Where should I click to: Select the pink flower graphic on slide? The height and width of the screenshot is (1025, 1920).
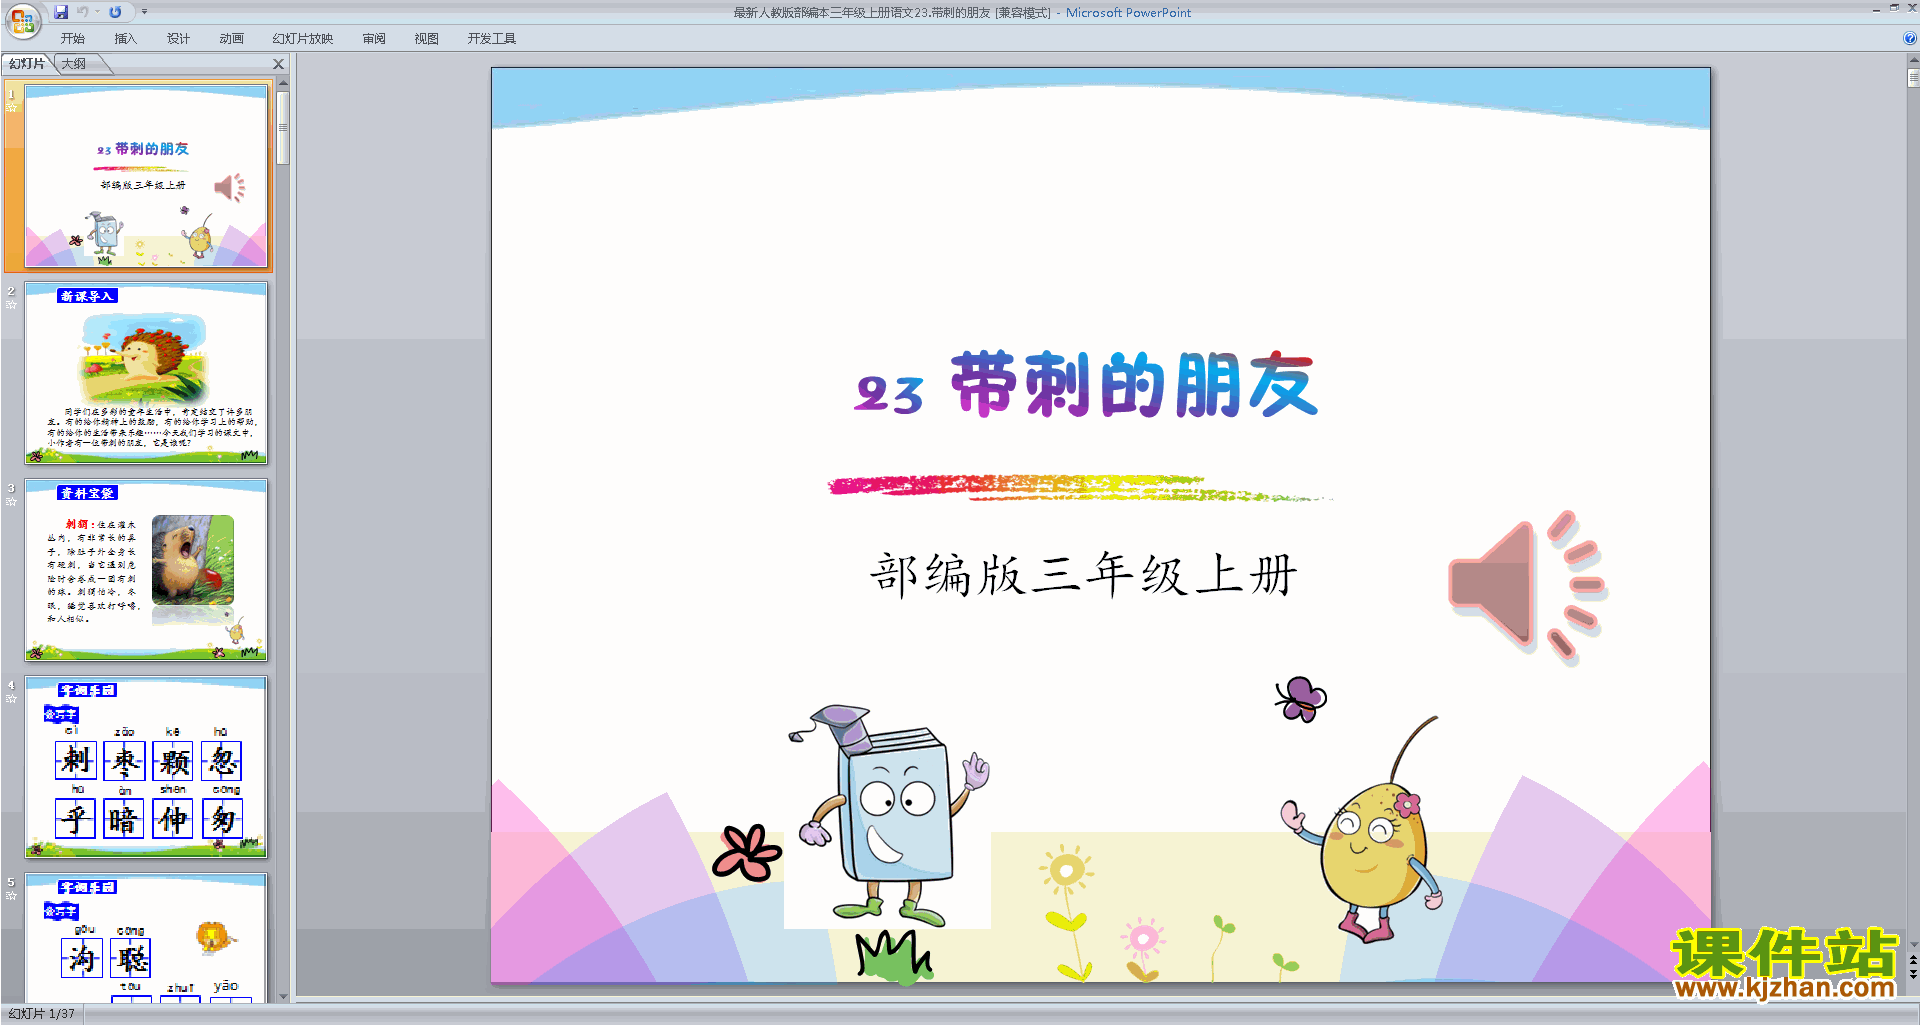(x=746, y=853)
